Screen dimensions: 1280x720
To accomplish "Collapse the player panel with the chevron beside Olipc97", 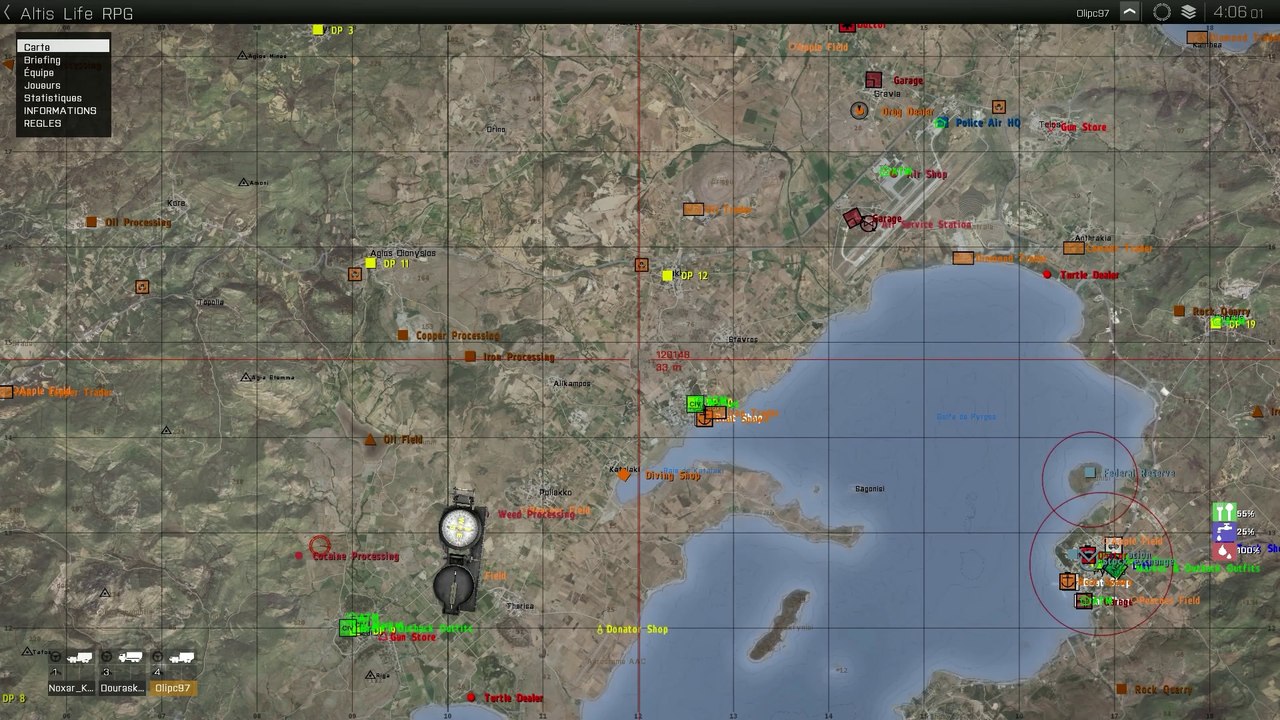I will [x=1129, y=13].
